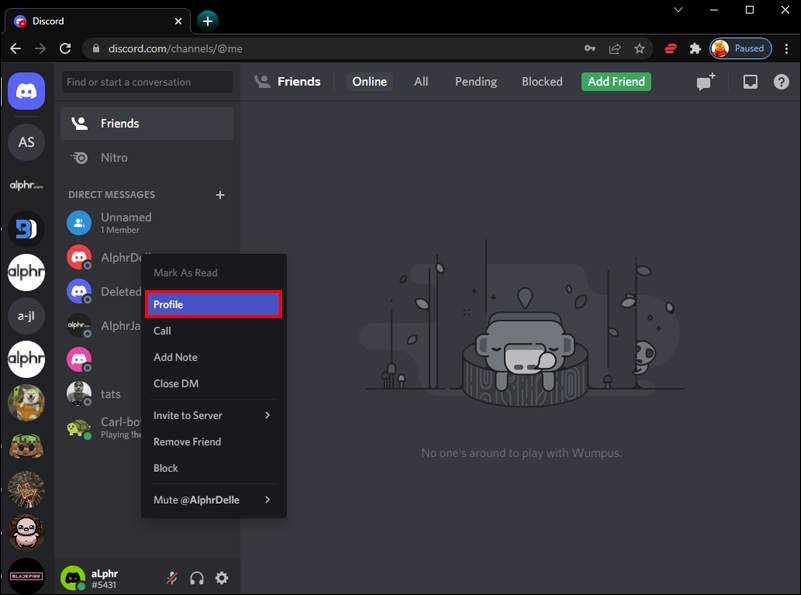
Task: Click the Add Friend button
Action: coord(616,82)
